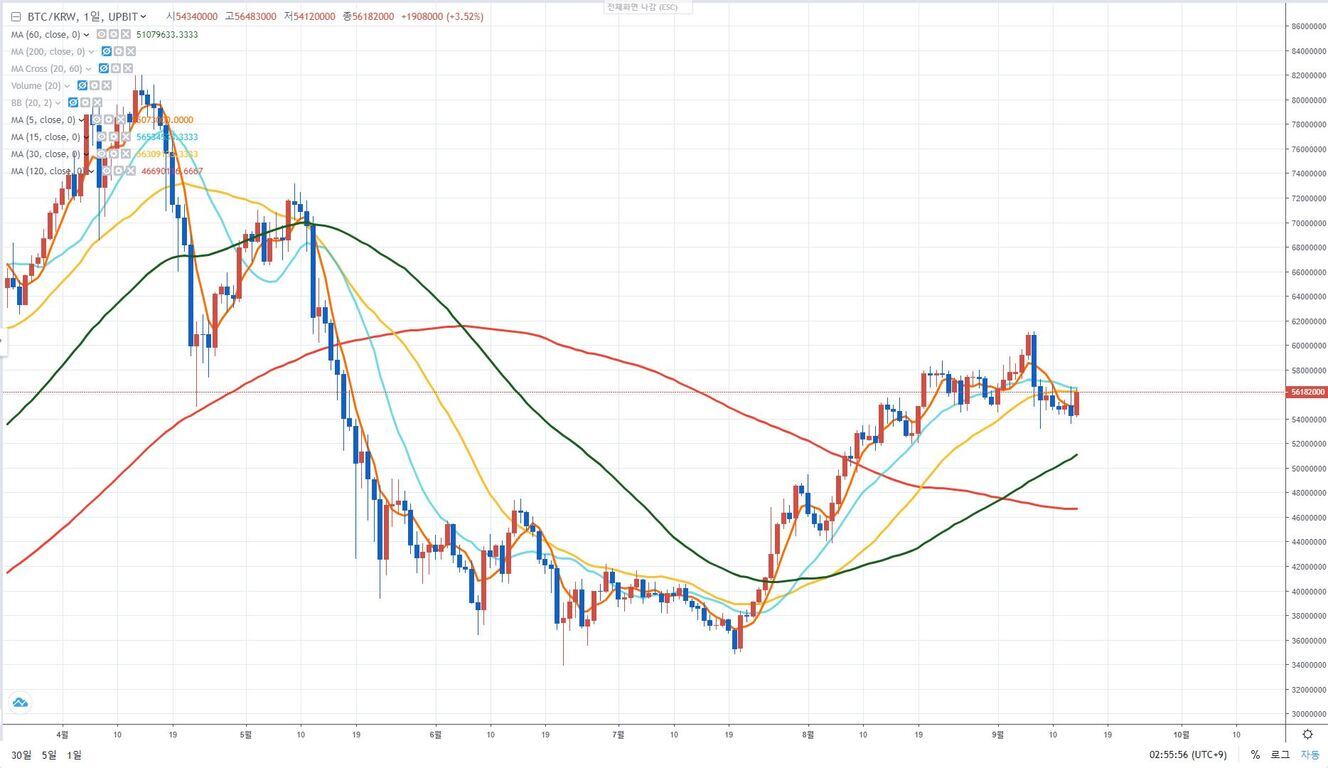This screenshot has height=768, width=1328.
Task: Expand the Volume (20) dropdown arrow
Action: pos(67,86)
